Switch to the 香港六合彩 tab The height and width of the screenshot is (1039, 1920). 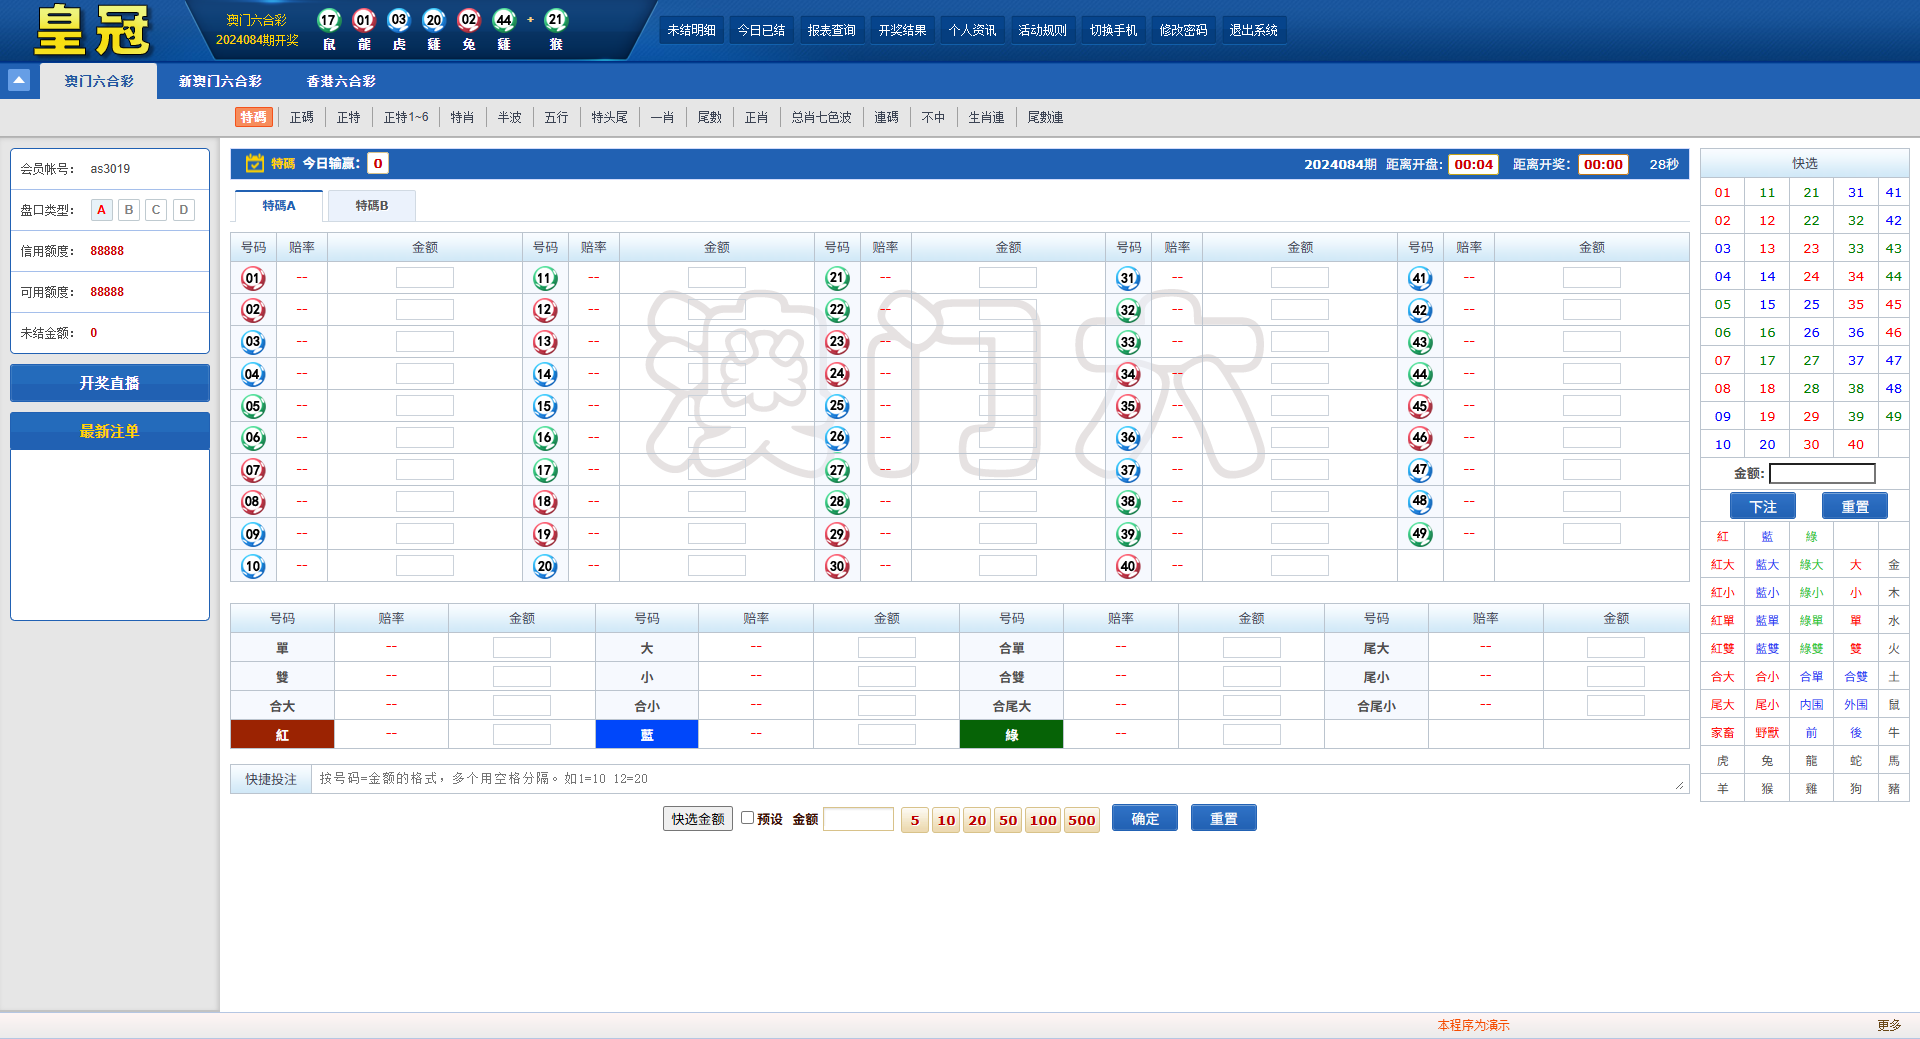(x=341, y=81)
